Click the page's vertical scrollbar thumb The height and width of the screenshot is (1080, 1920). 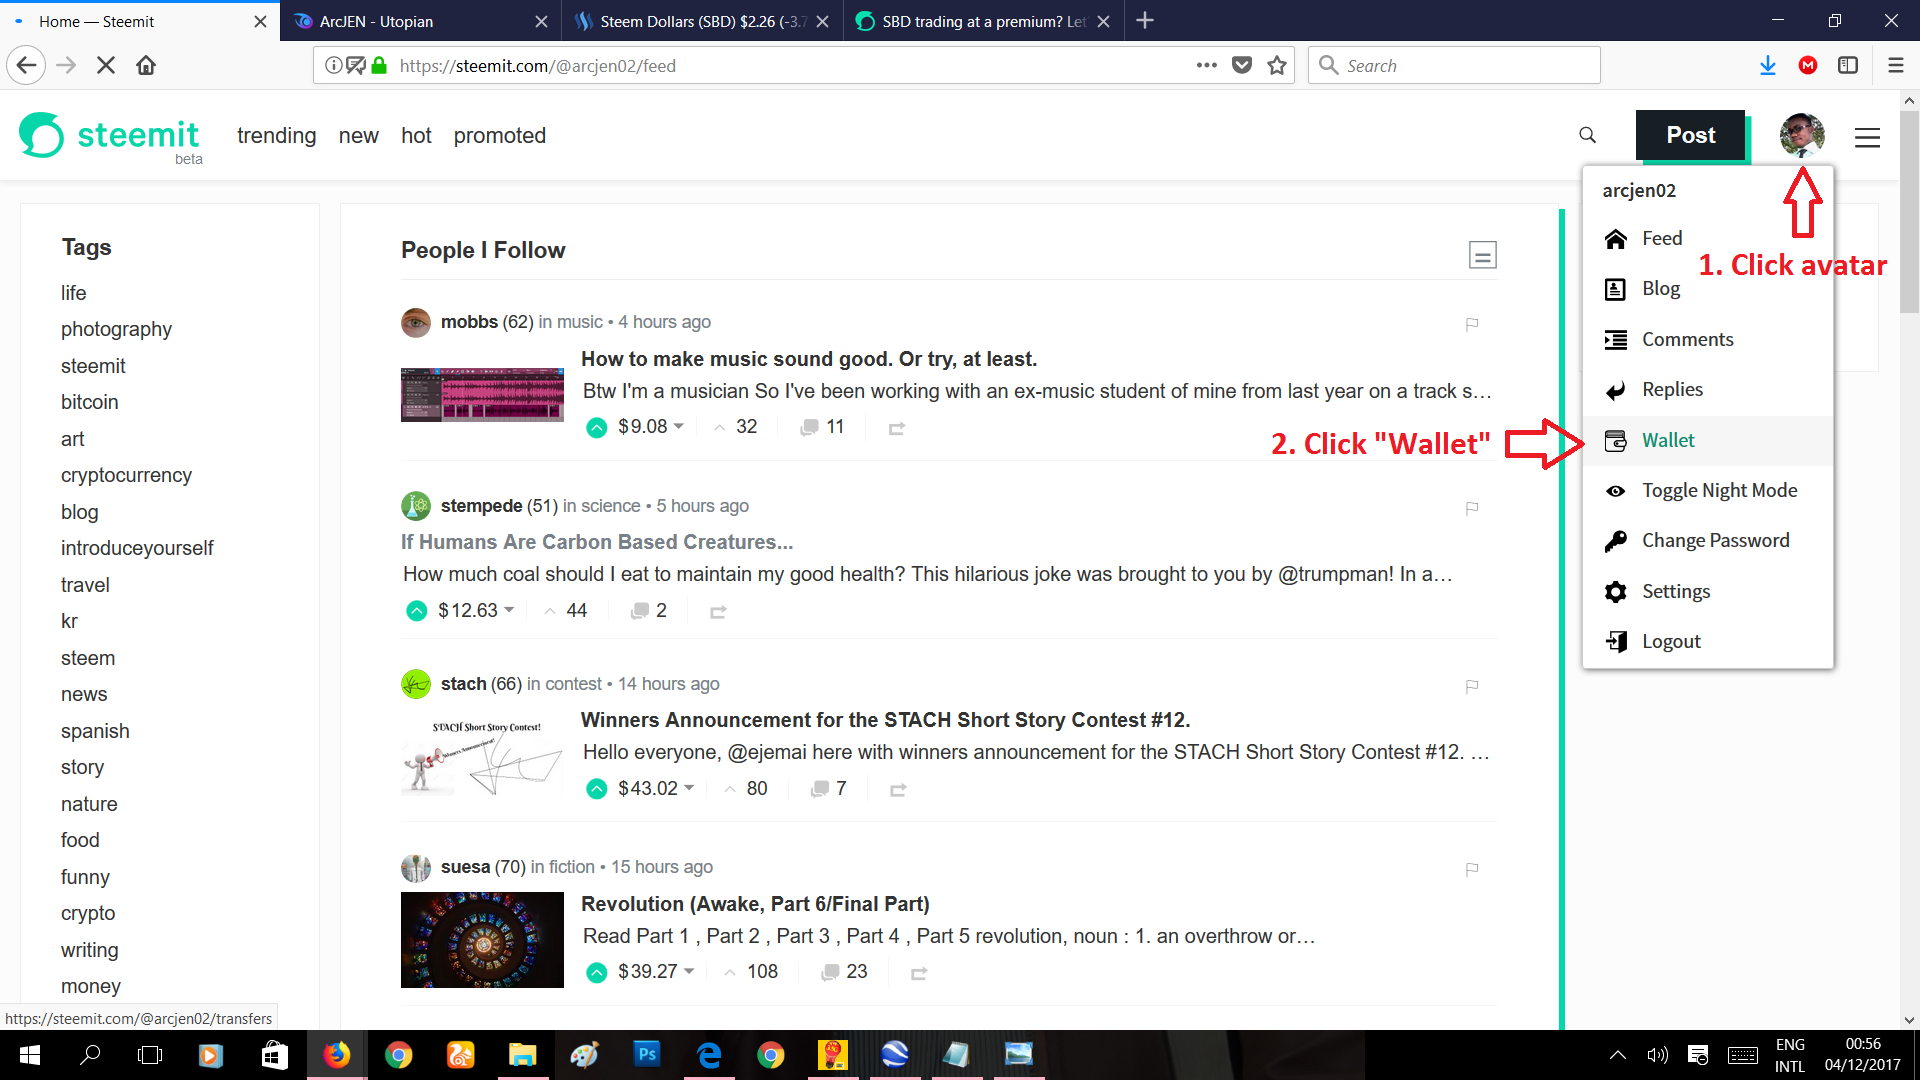coord(1909,210)
